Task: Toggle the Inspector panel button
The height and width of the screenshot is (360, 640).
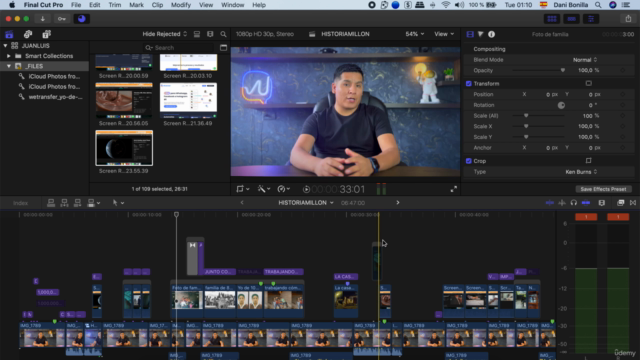Action: tap(591, 19)
